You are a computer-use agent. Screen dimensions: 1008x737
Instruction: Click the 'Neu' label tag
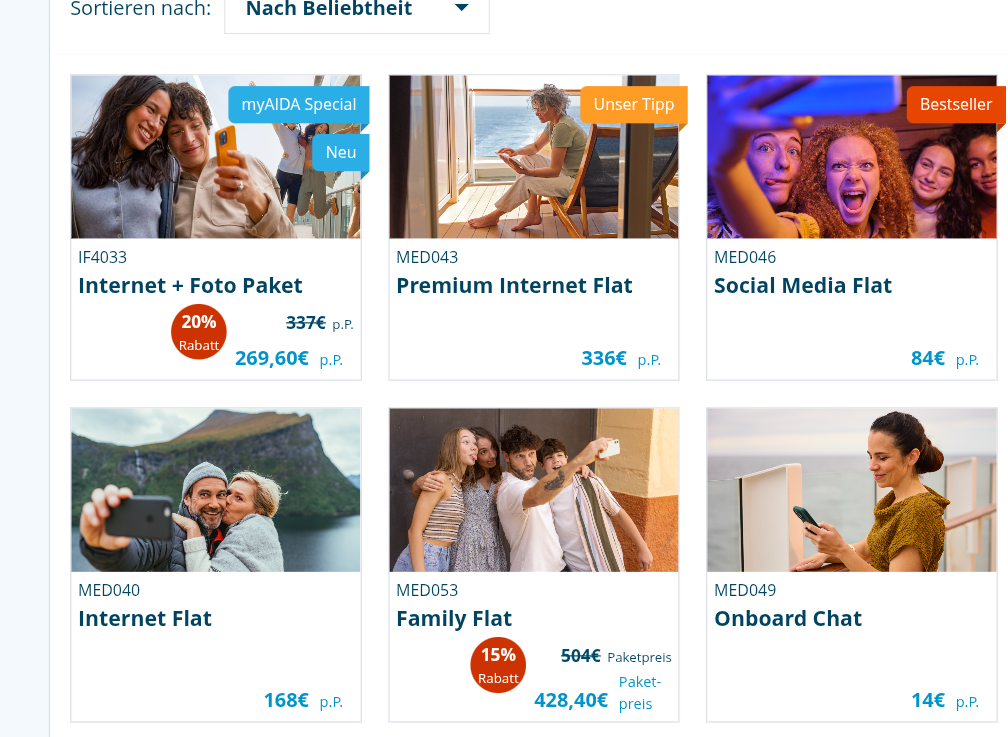(340, 152)
